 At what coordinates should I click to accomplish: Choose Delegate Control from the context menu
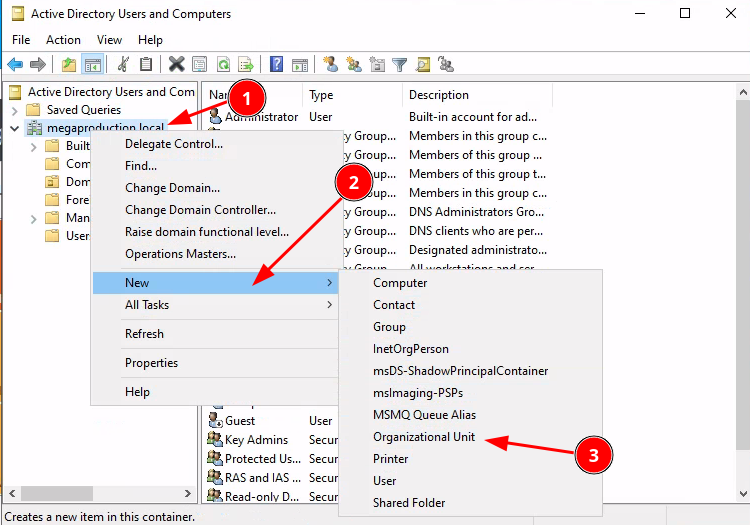173,143
